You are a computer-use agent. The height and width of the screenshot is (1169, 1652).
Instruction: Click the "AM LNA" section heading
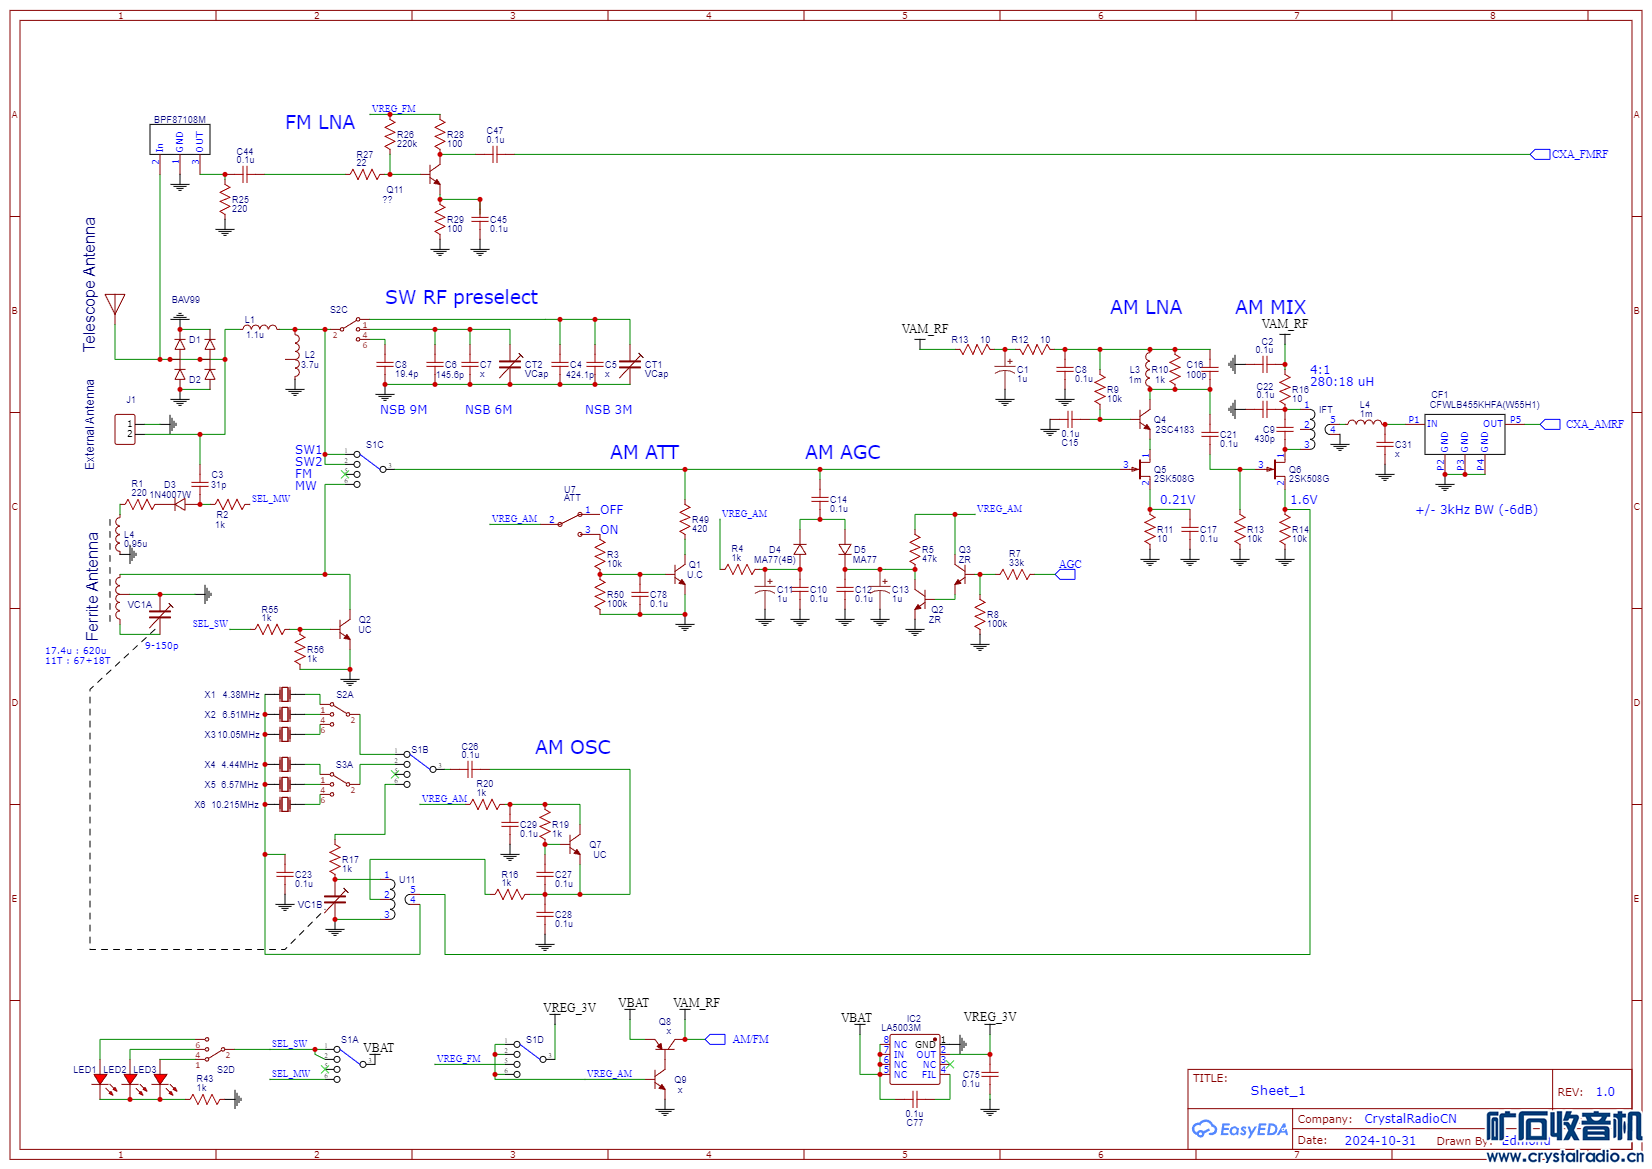1146,307
